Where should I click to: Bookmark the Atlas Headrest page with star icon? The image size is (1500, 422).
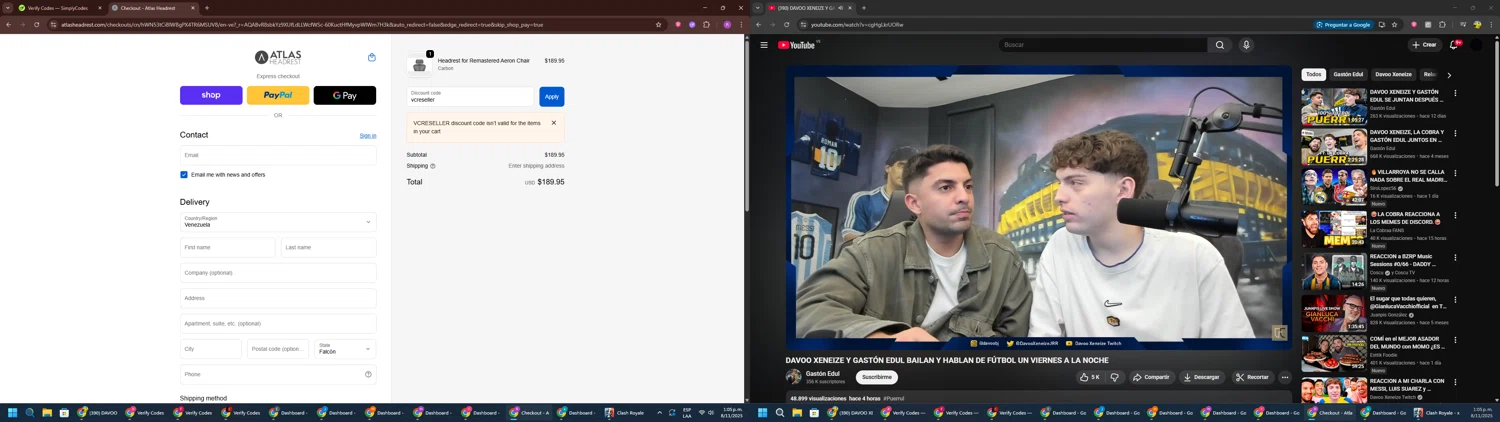tap(658, 25)
